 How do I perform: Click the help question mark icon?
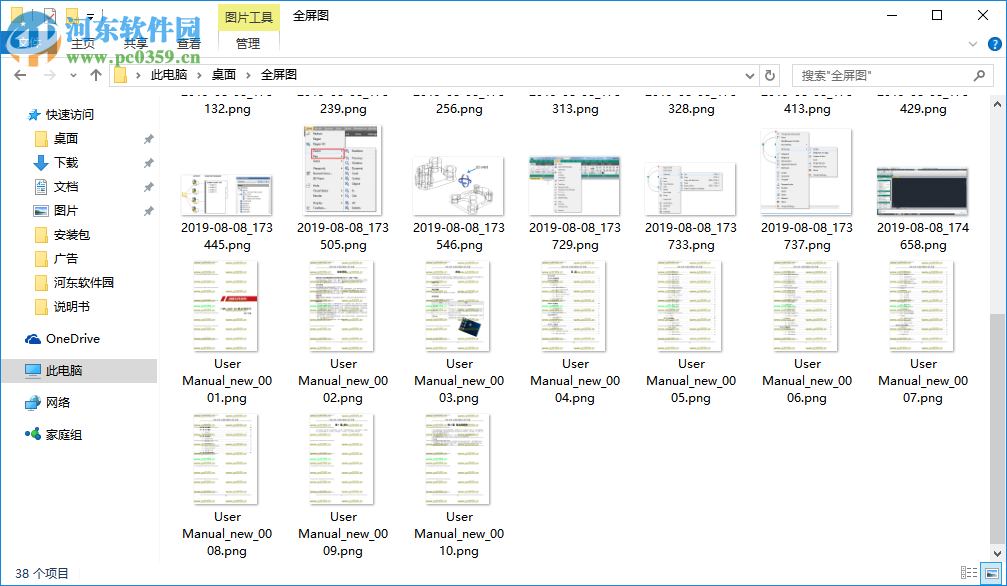[x=994, y=43]
